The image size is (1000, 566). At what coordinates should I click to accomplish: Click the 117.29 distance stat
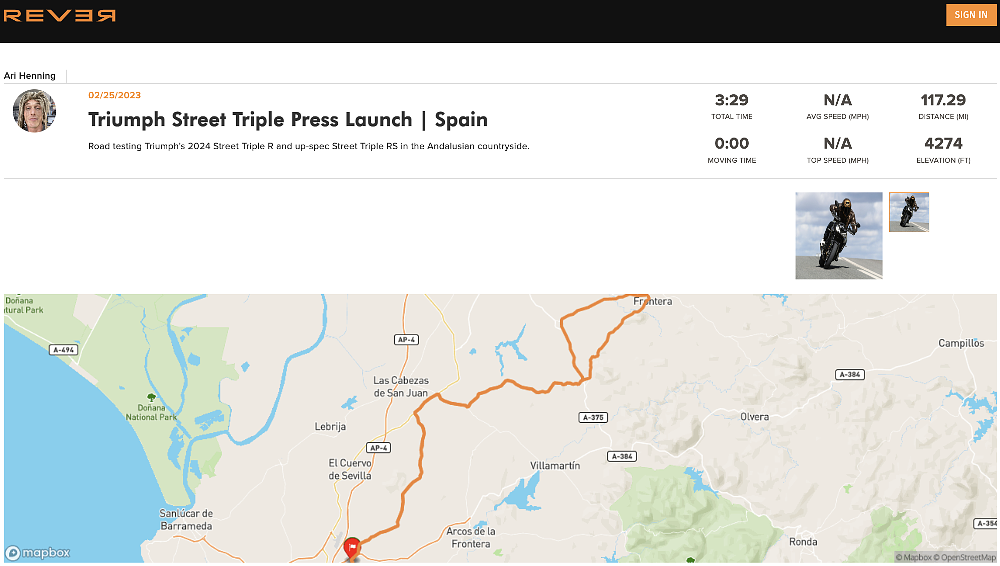(943, 100)
